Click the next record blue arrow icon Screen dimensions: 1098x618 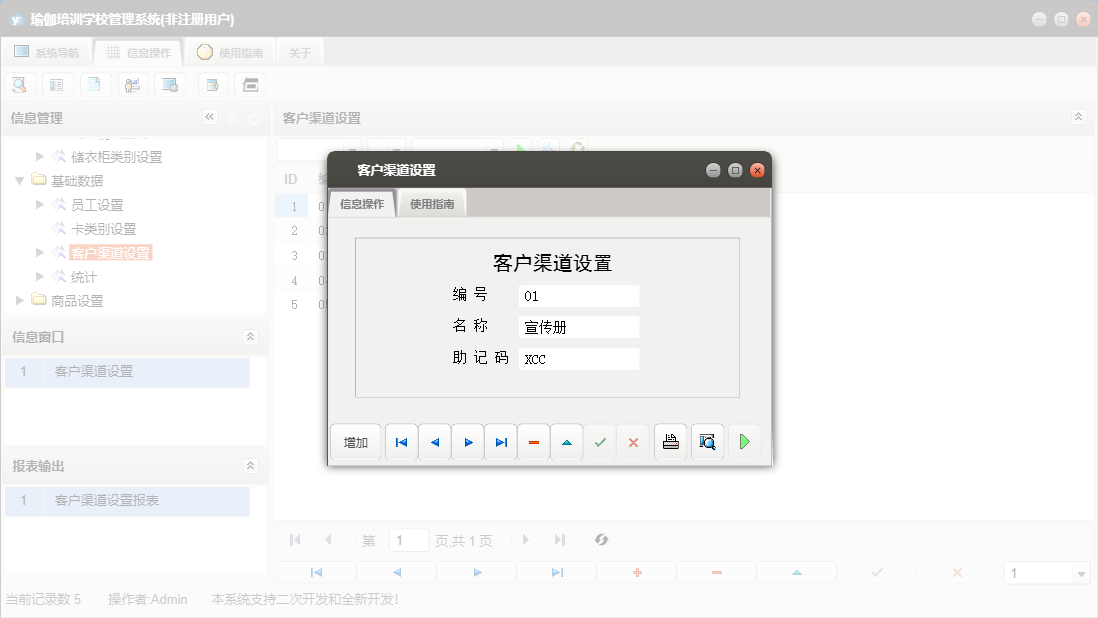pos(467,441)
